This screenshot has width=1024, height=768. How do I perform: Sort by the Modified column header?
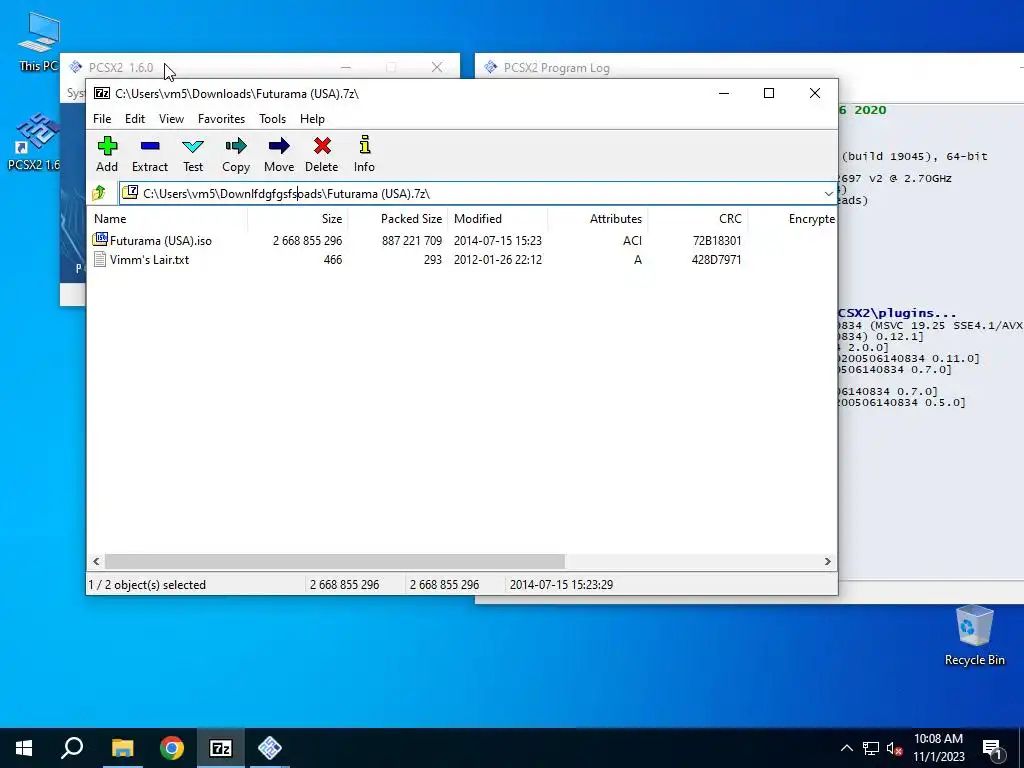click(x=498, y=219)
